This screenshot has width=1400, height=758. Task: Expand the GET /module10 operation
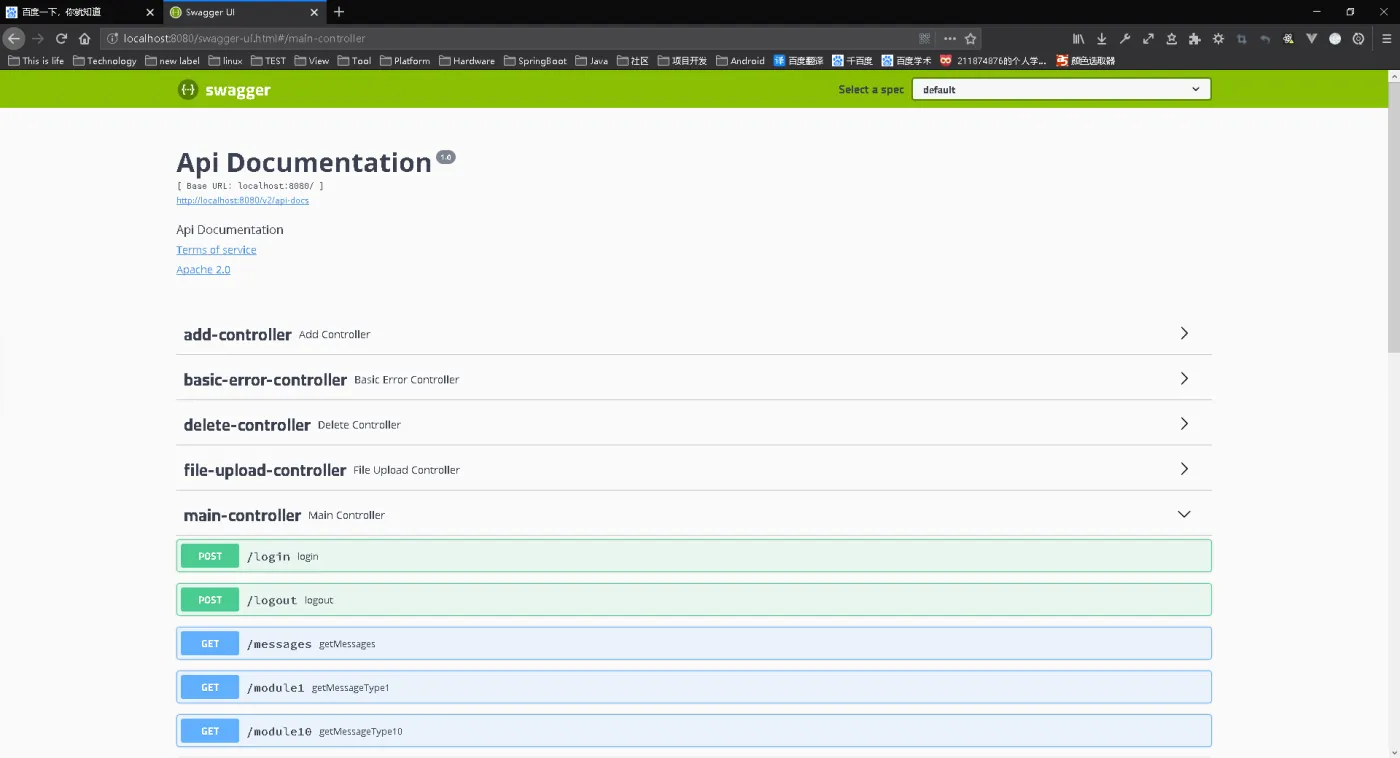click(x=694, y=731)
